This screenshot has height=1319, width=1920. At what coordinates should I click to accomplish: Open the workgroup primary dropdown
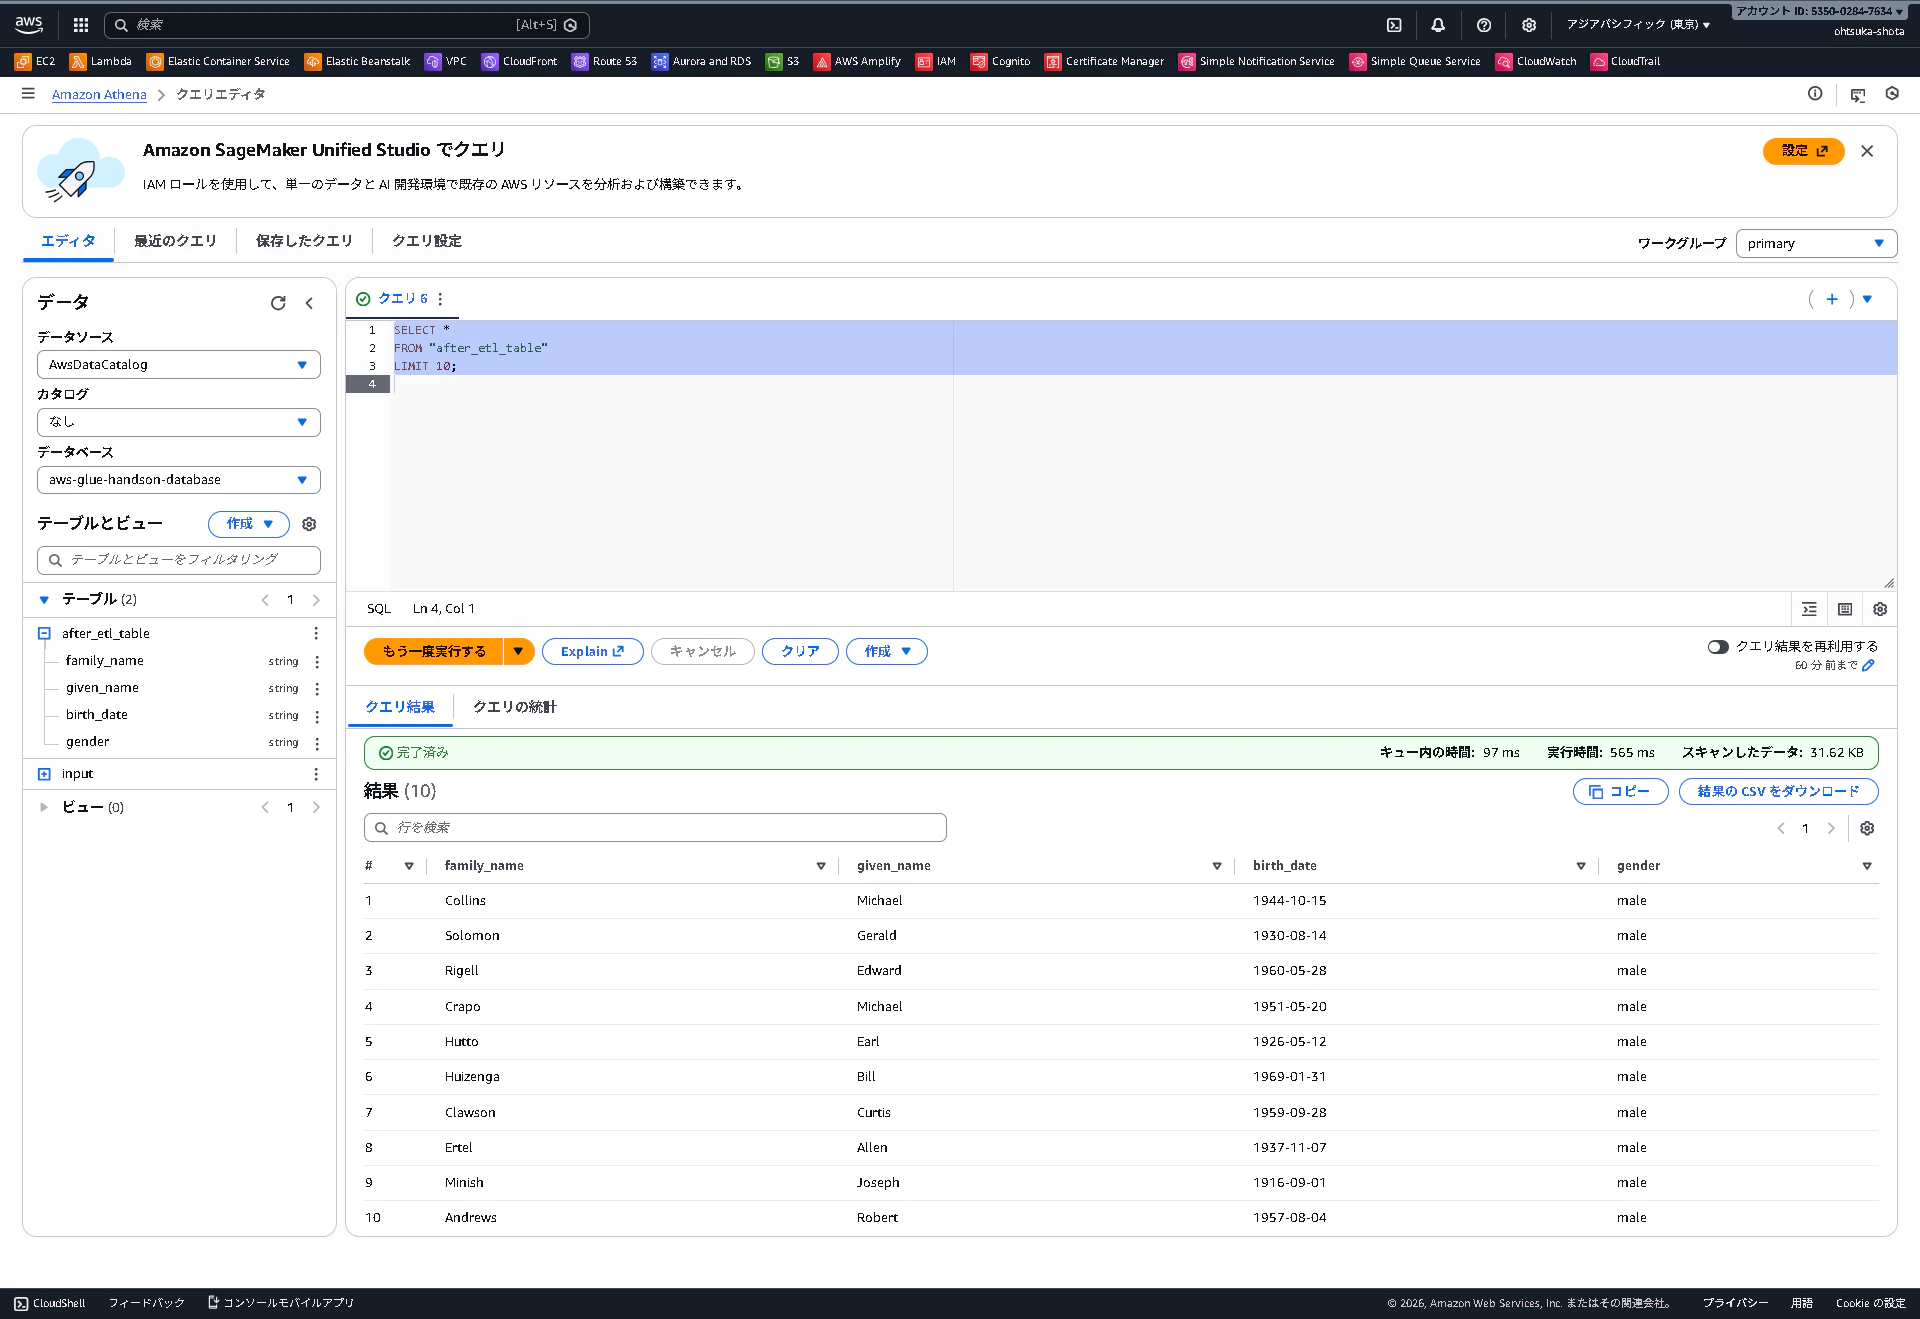point(1815,243)
